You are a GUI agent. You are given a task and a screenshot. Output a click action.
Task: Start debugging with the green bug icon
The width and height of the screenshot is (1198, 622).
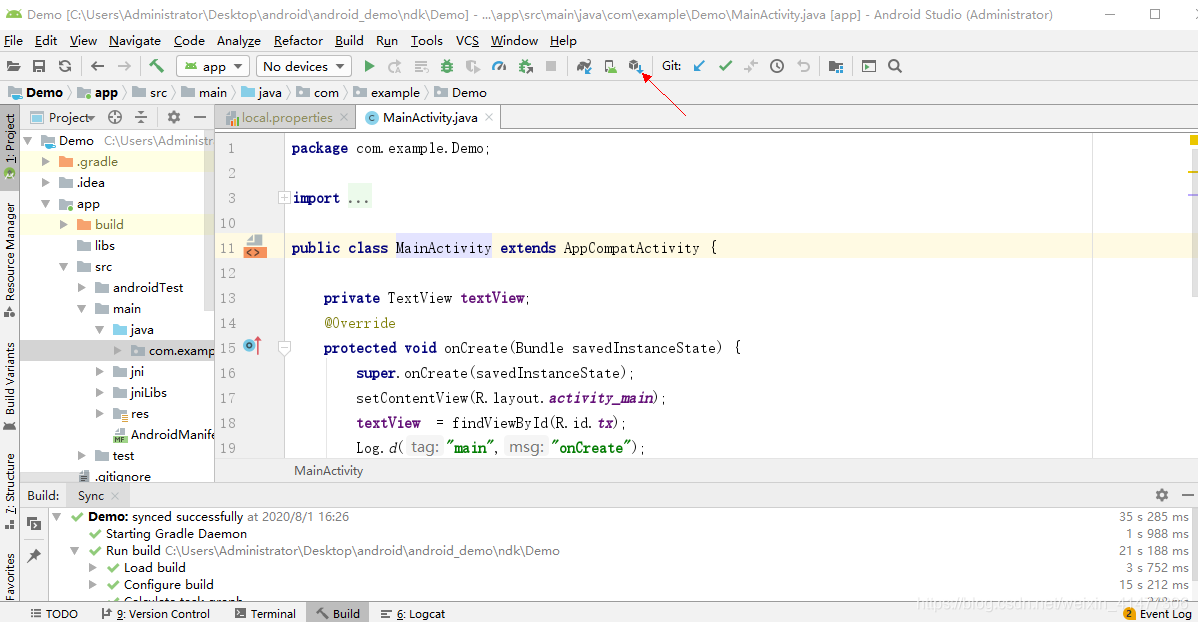pyautogui.click(x=447, y=66)
